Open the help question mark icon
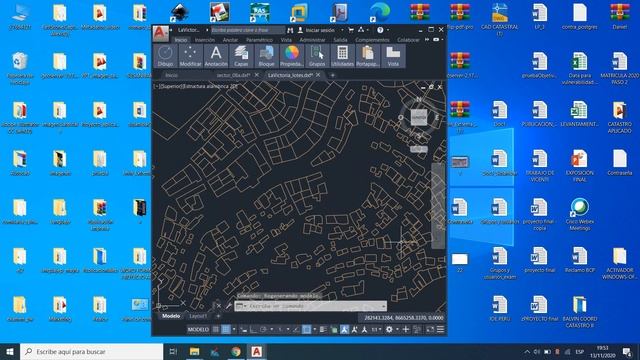Screen dimensions: 640x360 (x=380, y=30)
